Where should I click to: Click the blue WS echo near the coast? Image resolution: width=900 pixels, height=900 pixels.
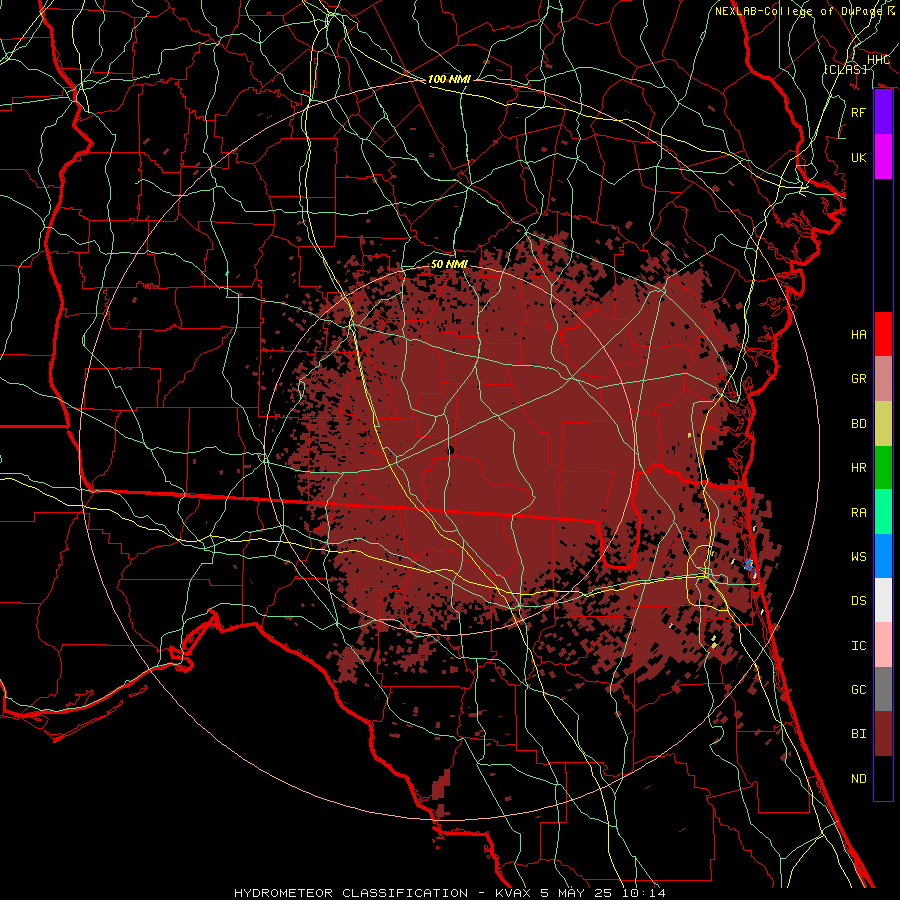[x=748, y=564]
